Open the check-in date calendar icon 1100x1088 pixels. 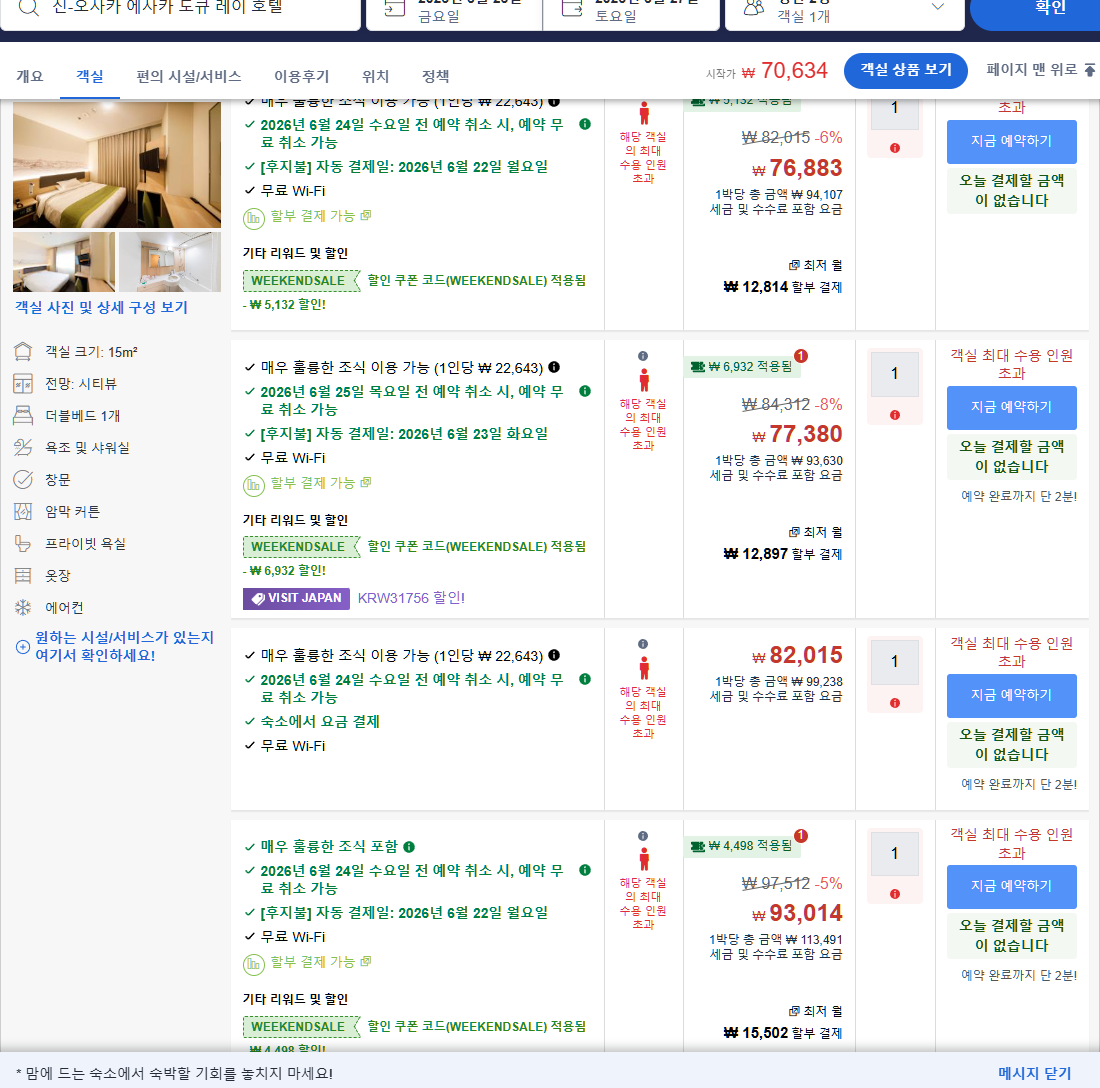(395, 7)
